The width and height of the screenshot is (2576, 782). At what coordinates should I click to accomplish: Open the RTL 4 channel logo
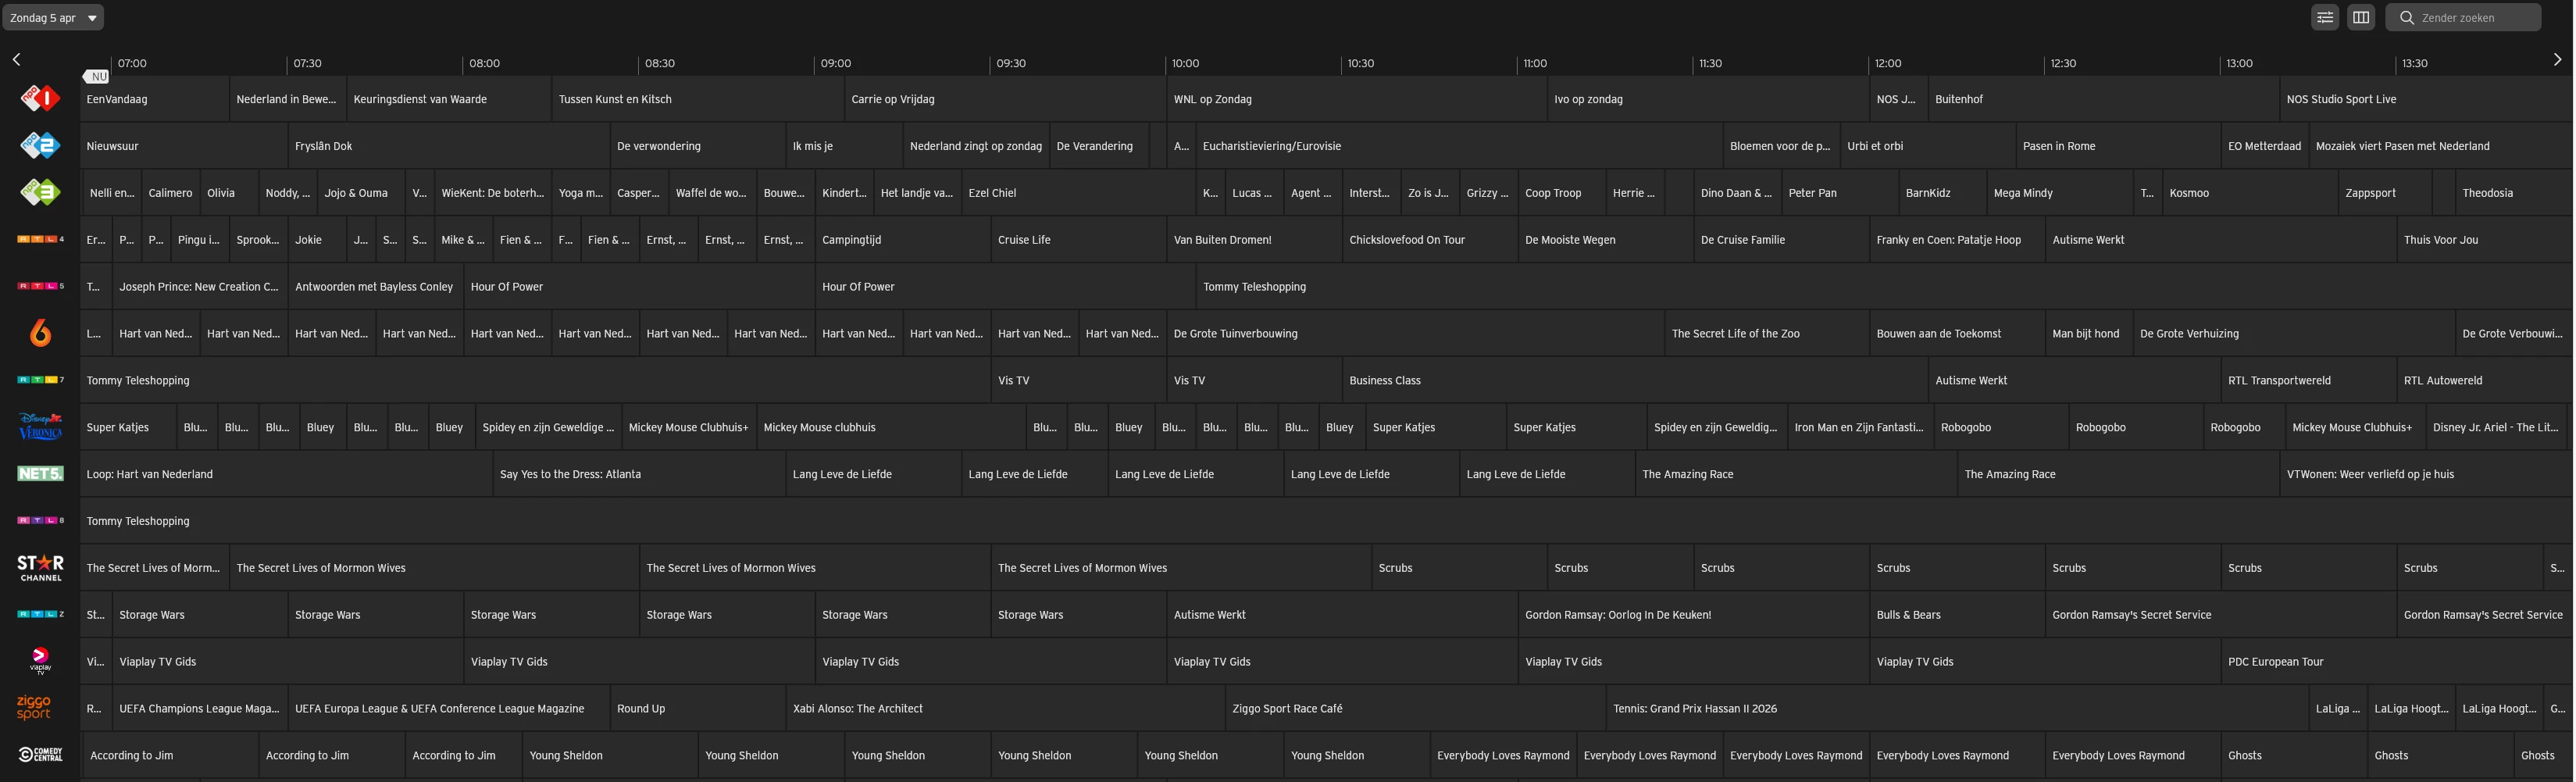tap(40, 239)
